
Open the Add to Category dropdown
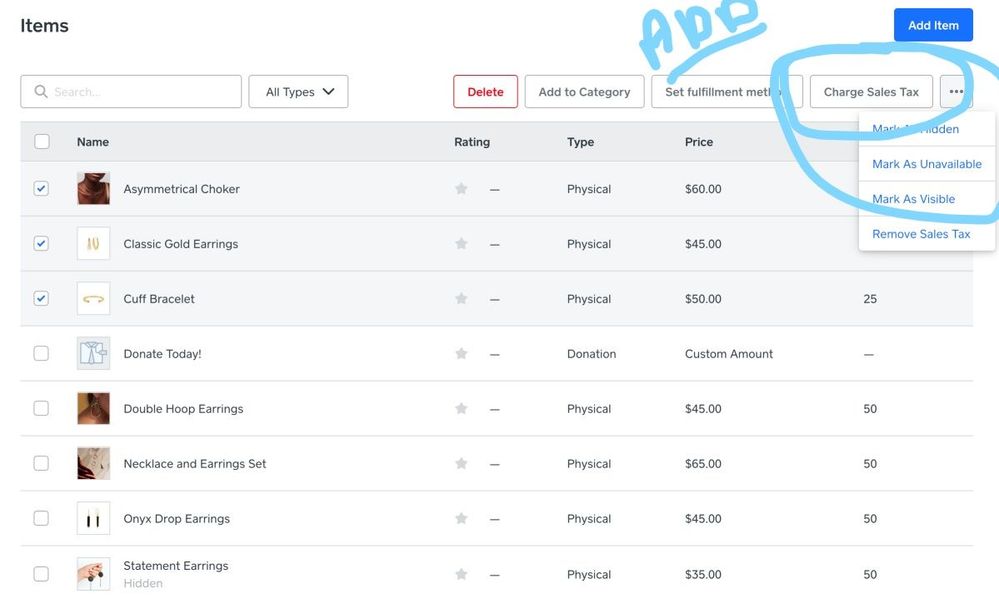(x=584, y=92)
